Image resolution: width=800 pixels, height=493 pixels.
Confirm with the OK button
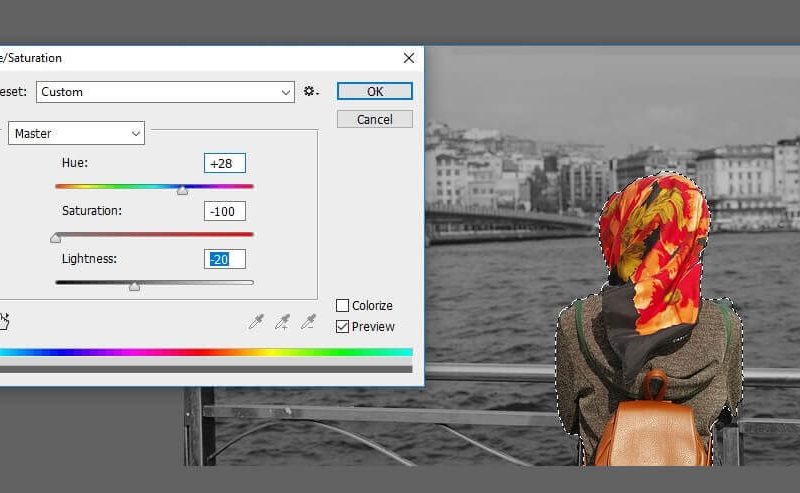(374, 91)
